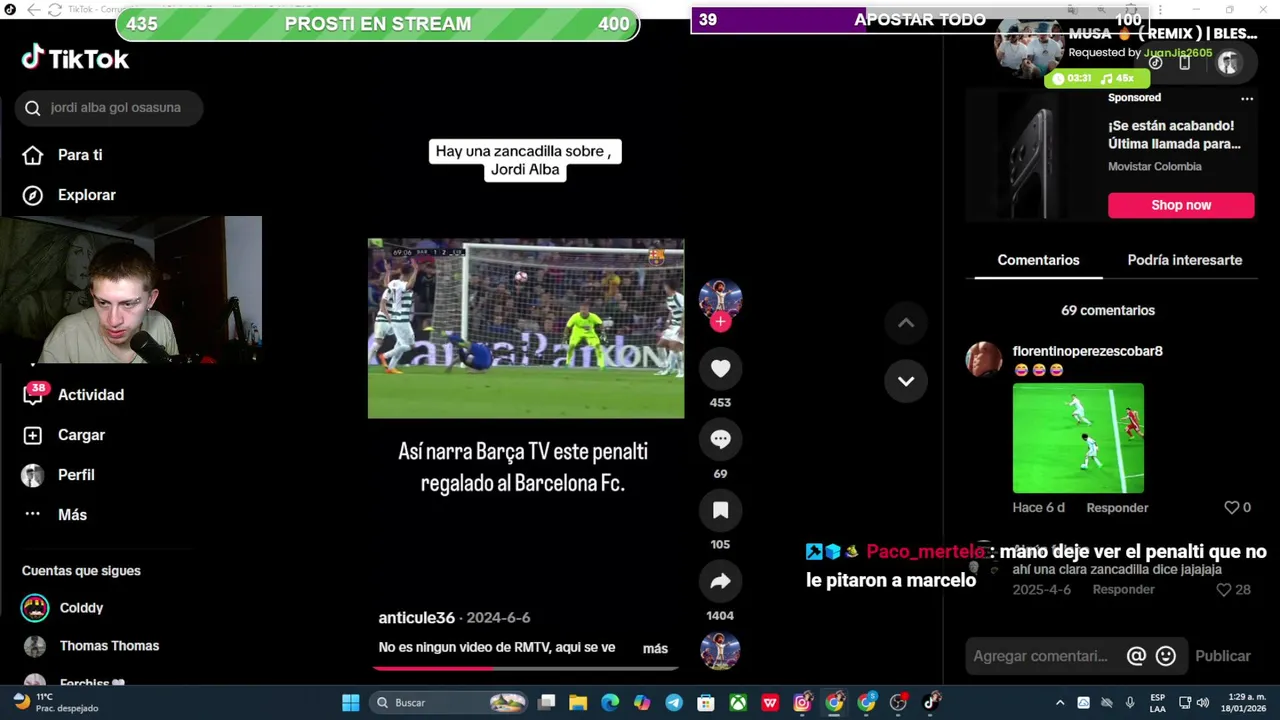The image size is (1280, 720).
Task: Open Copilot from taskbar
Action: (642, 703)
